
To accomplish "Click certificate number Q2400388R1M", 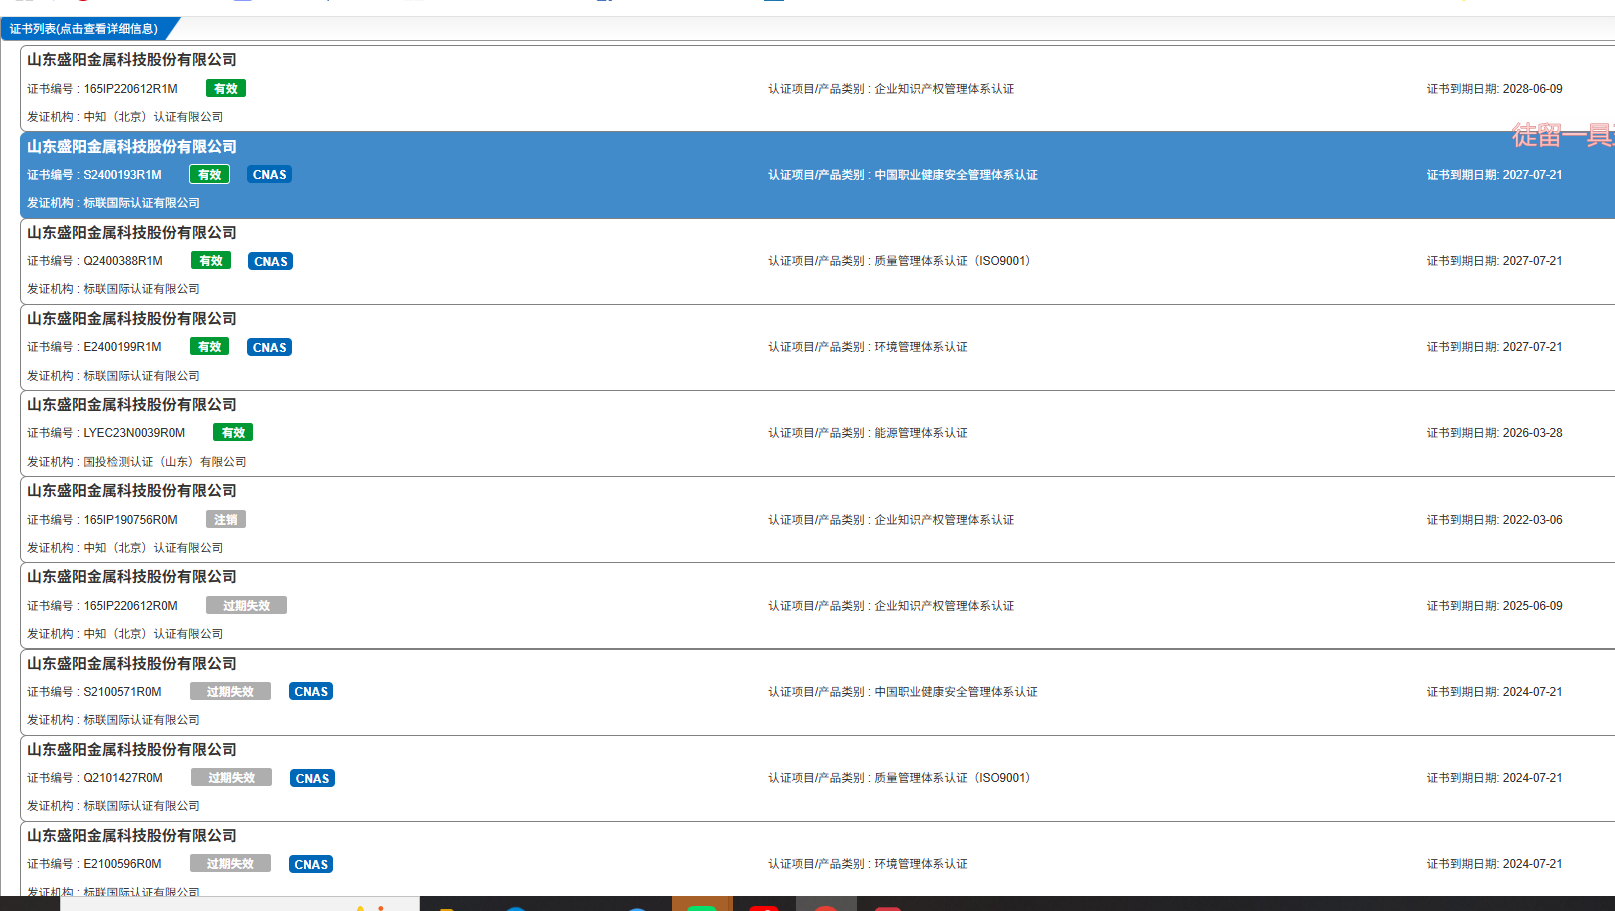I will [x=123, y=261].
